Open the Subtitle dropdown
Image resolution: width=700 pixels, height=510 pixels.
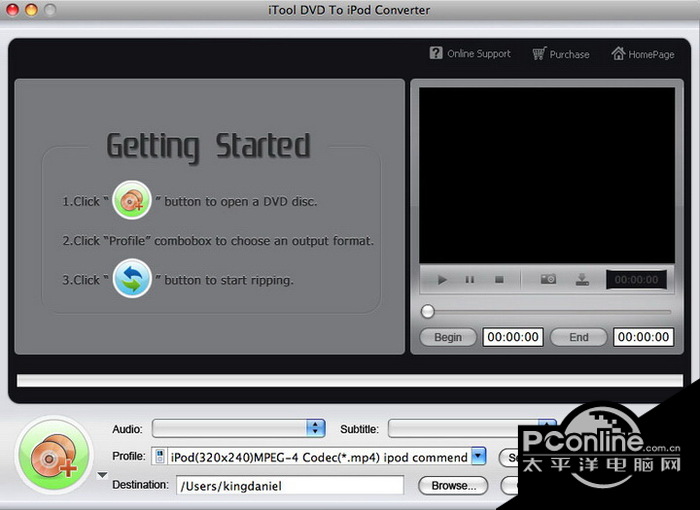coord(472,428)
